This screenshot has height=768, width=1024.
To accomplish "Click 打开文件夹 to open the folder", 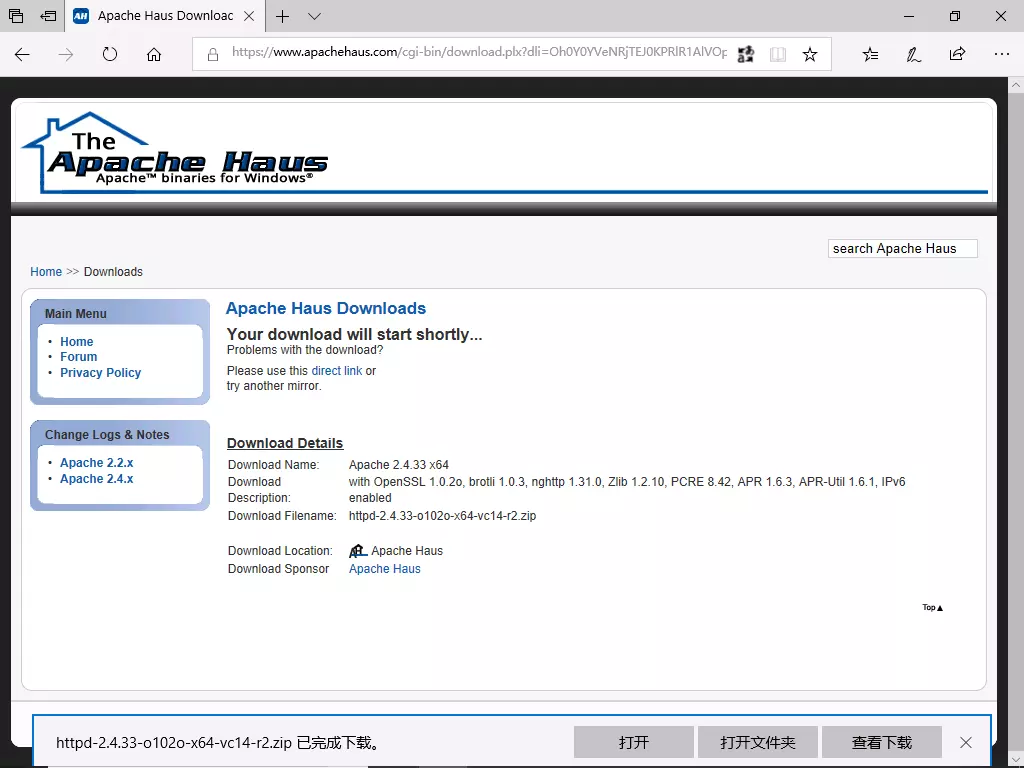I will [758, 743].
